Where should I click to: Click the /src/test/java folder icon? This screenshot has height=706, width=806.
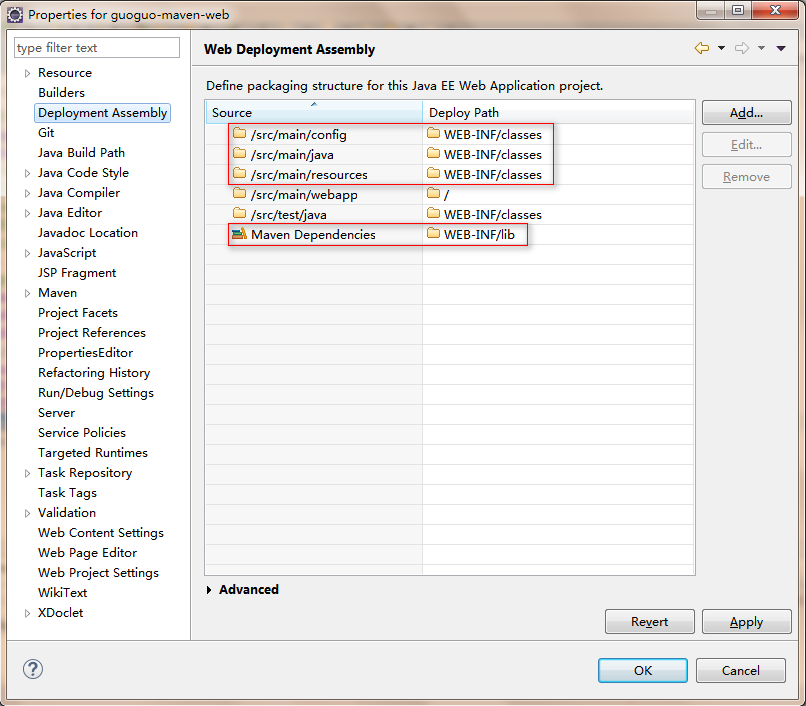coord(239,213)
